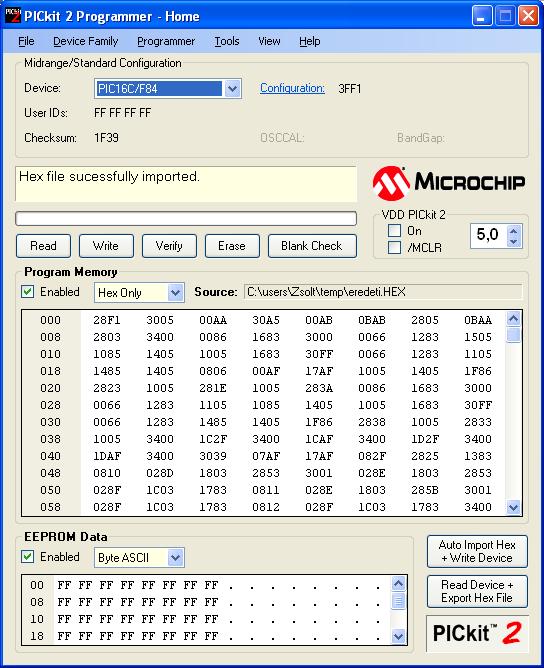This screenshot has width=544, height=668.
Task: Click EEPROM Data scroll up arrow
Action: click(x=399, y=584)
